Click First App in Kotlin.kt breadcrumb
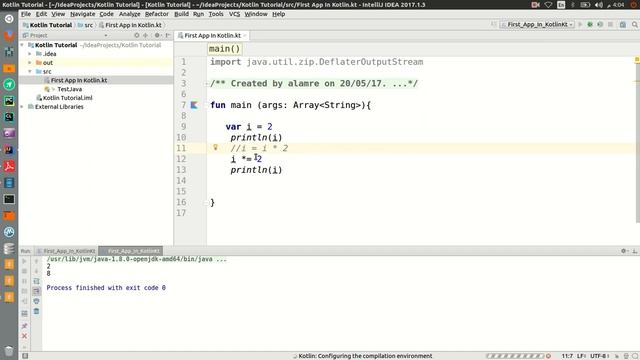 click(x=130, y=25)
